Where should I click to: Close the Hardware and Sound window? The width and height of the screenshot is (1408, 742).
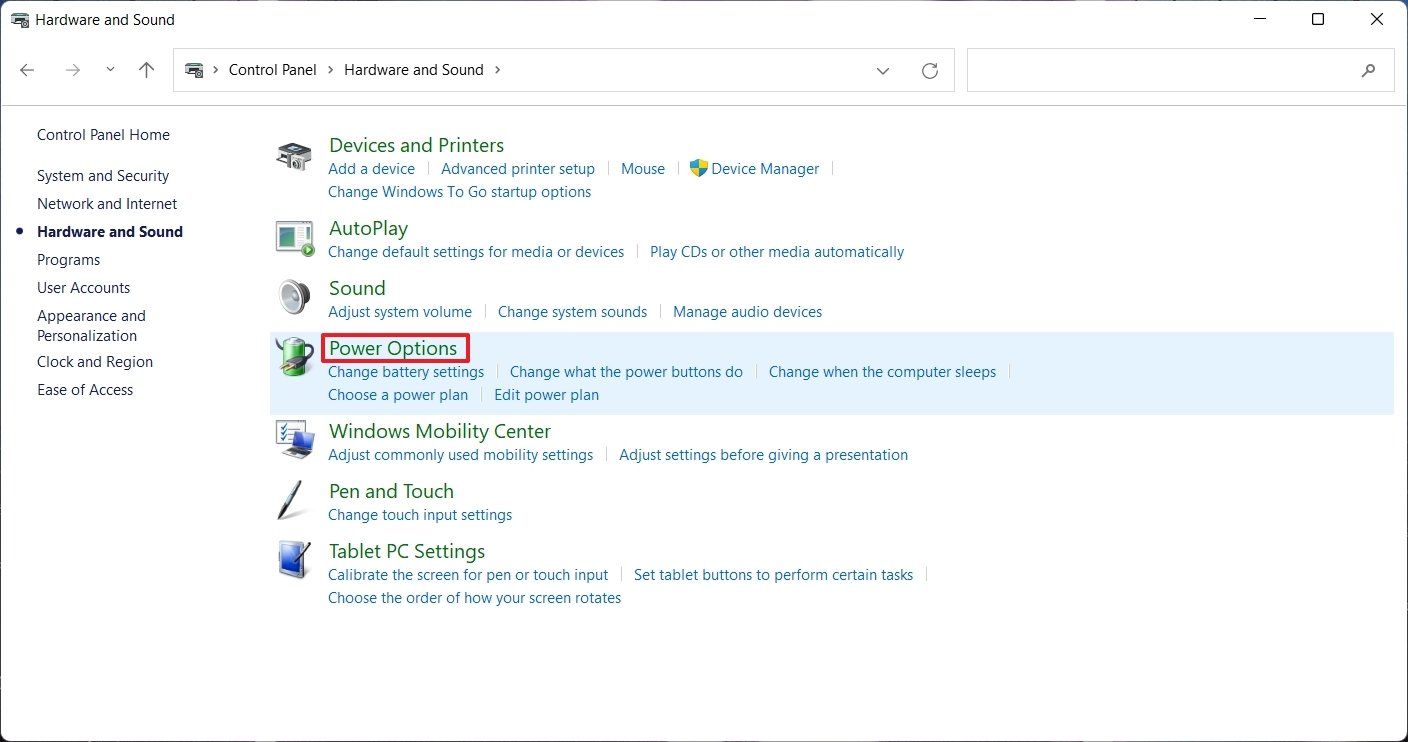(1377, 19)
